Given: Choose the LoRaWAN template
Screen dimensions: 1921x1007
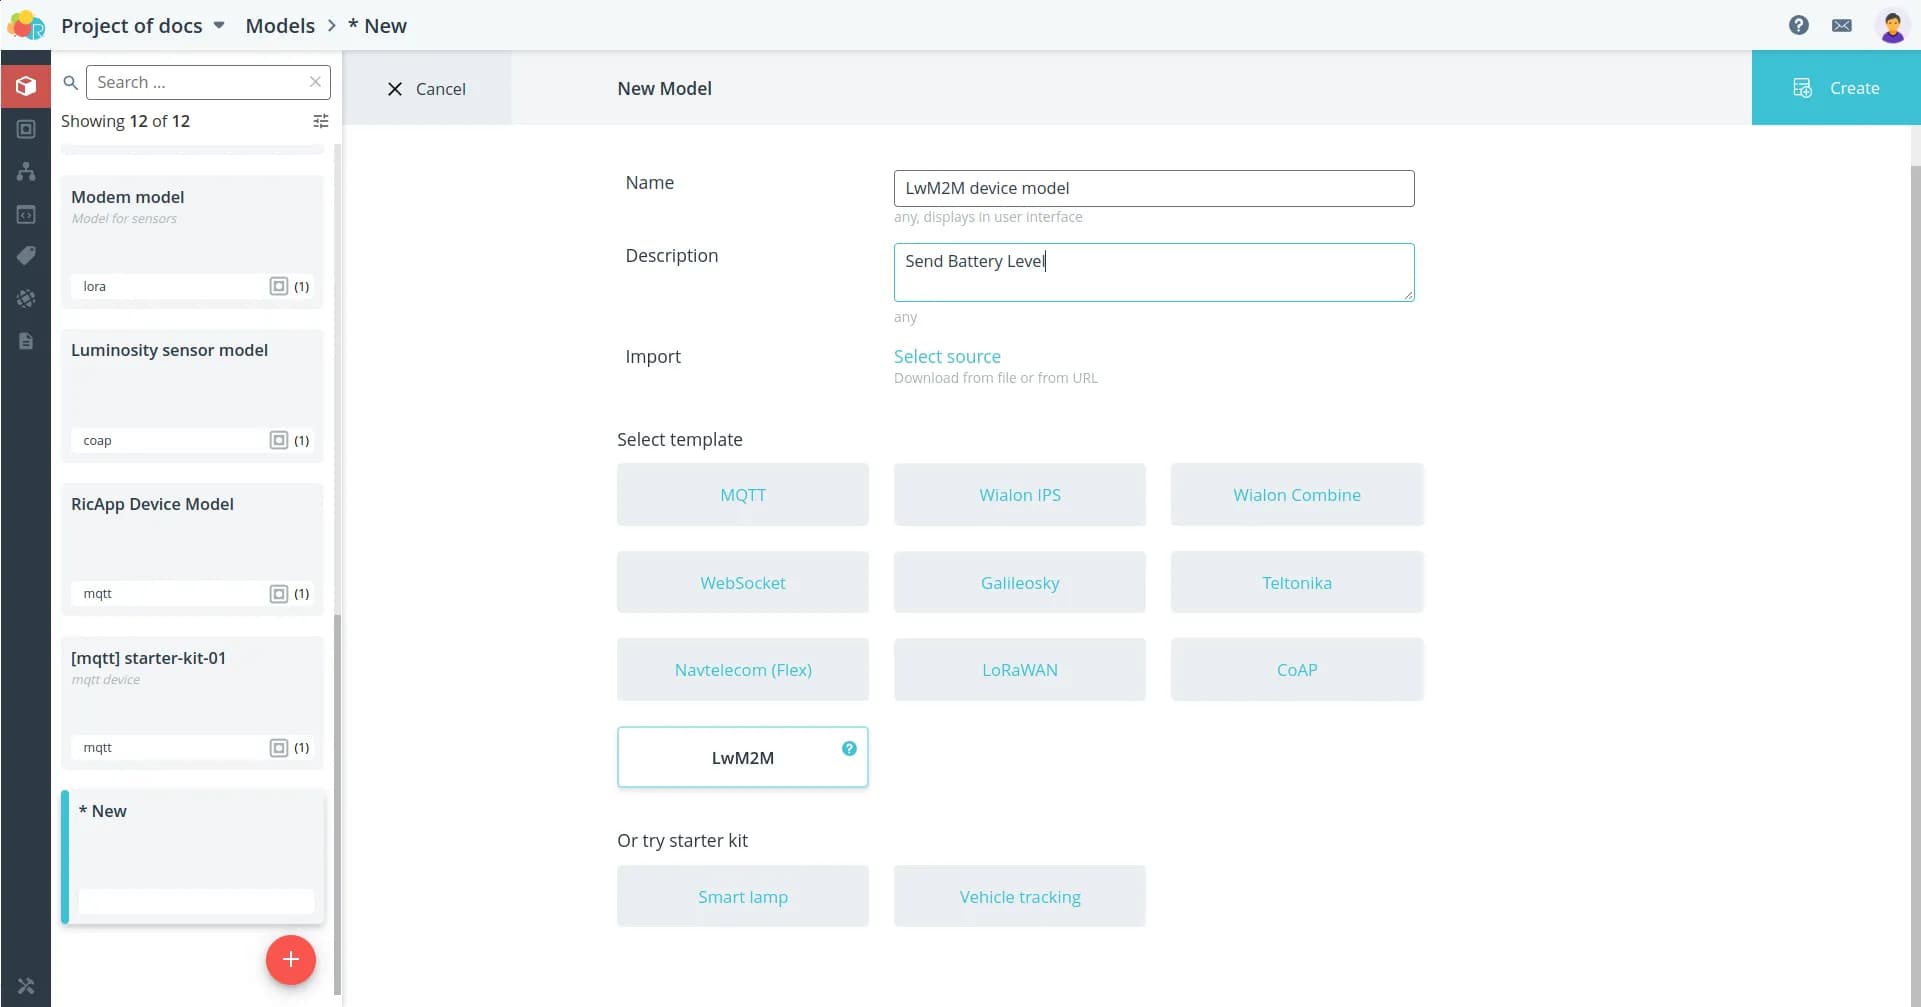Looking at the screenshot, I should [1019, 670].
